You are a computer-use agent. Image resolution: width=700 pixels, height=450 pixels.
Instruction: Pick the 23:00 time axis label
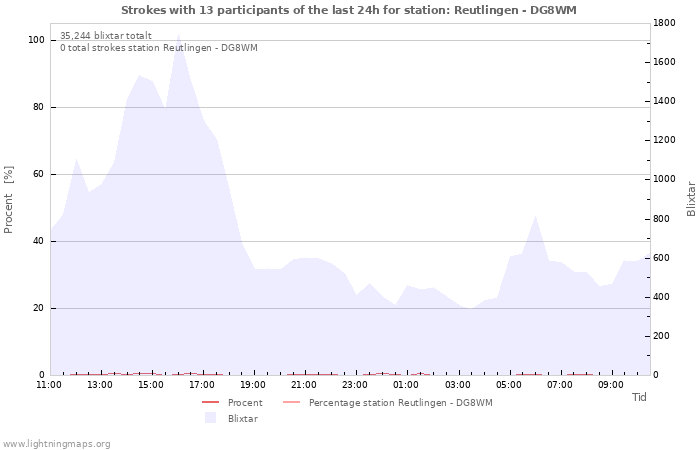point(355,384)
